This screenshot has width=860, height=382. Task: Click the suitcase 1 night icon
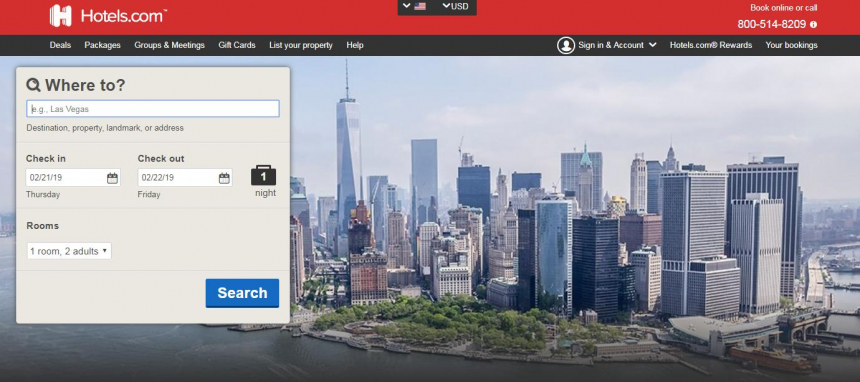(264, 175)
